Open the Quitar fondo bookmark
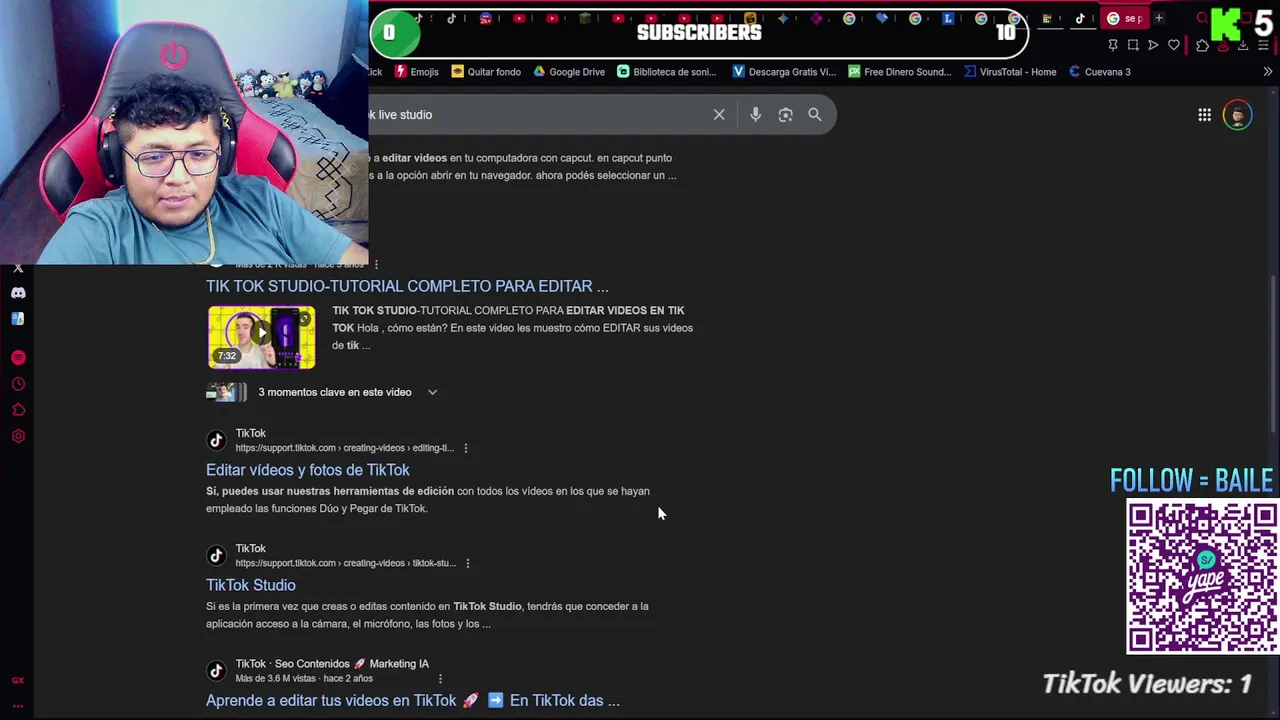Image resolution: width=1280 pixels, height=720 pixels. click(x=486, y=72)
